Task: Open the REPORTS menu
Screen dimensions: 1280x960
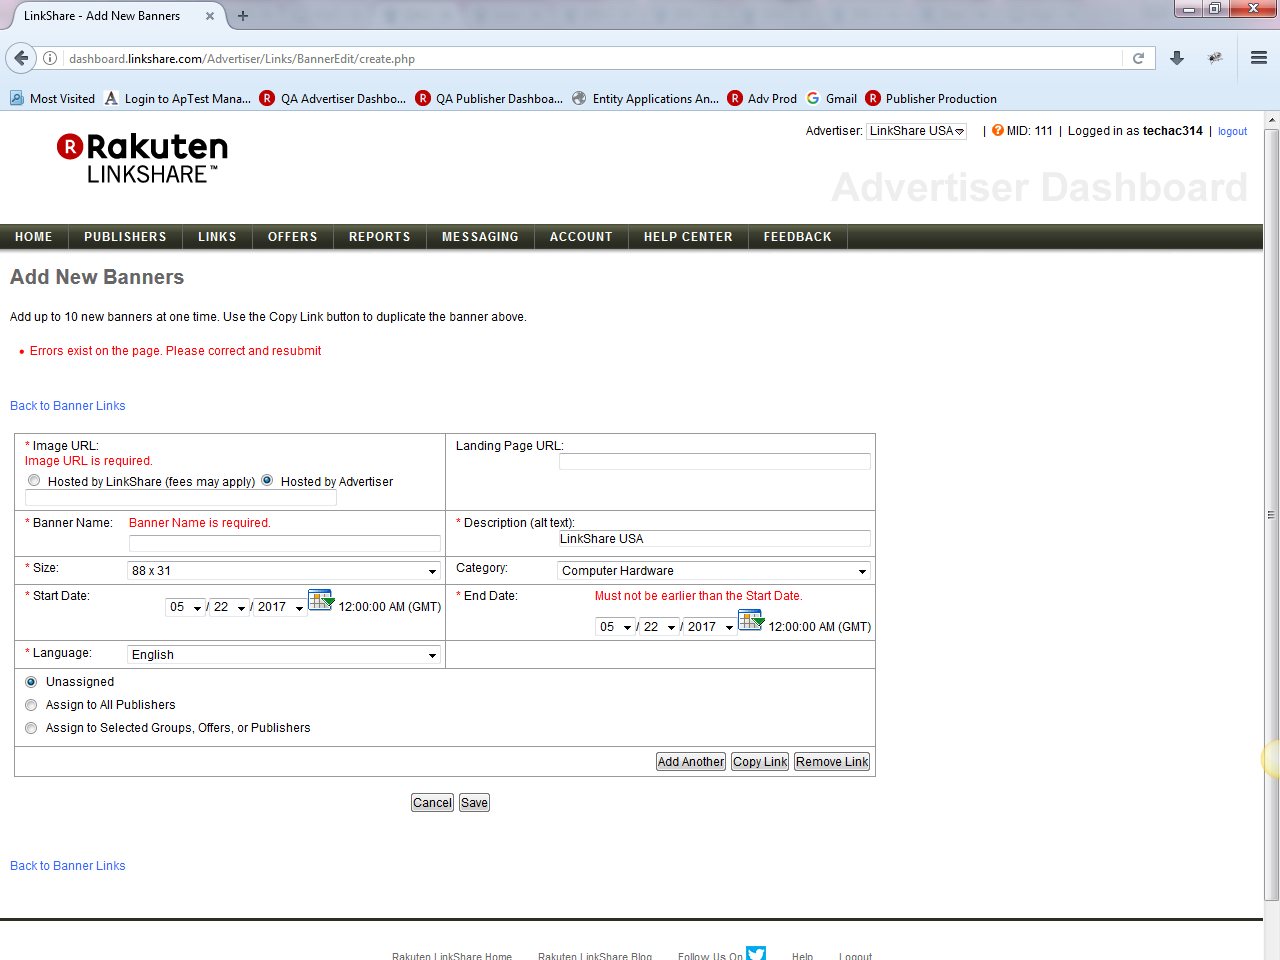Action: pos(379,237)
